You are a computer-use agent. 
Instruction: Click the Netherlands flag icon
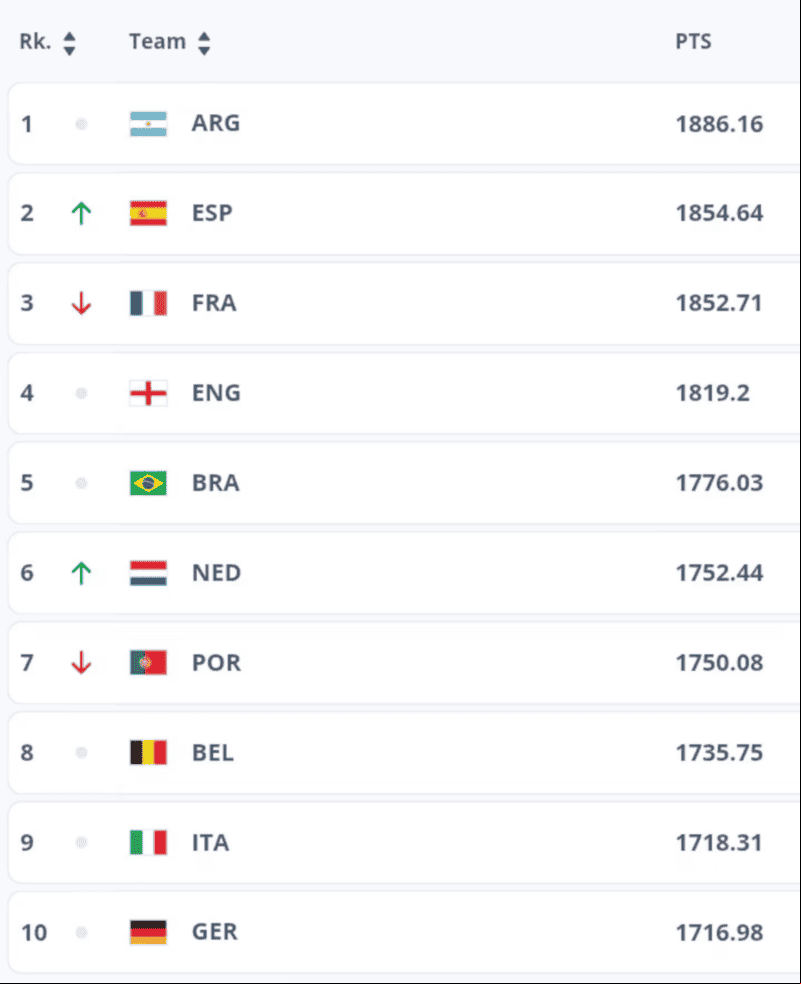(148, 573)
